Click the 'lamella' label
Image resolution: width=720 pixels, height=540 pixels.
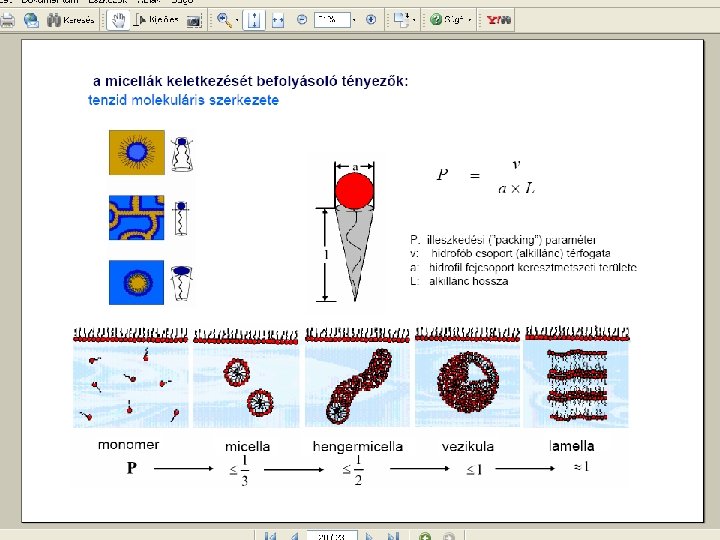click(x=572, y=446)
